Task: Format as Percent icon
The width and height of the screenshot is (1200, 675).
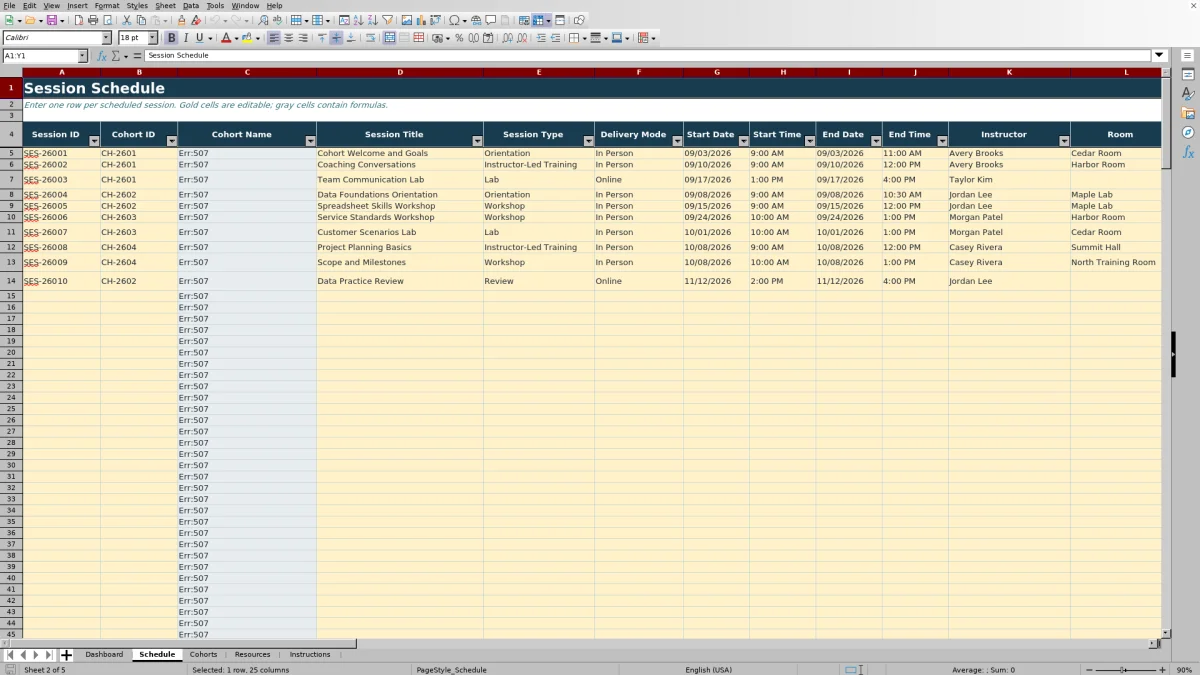Action: 459,38
